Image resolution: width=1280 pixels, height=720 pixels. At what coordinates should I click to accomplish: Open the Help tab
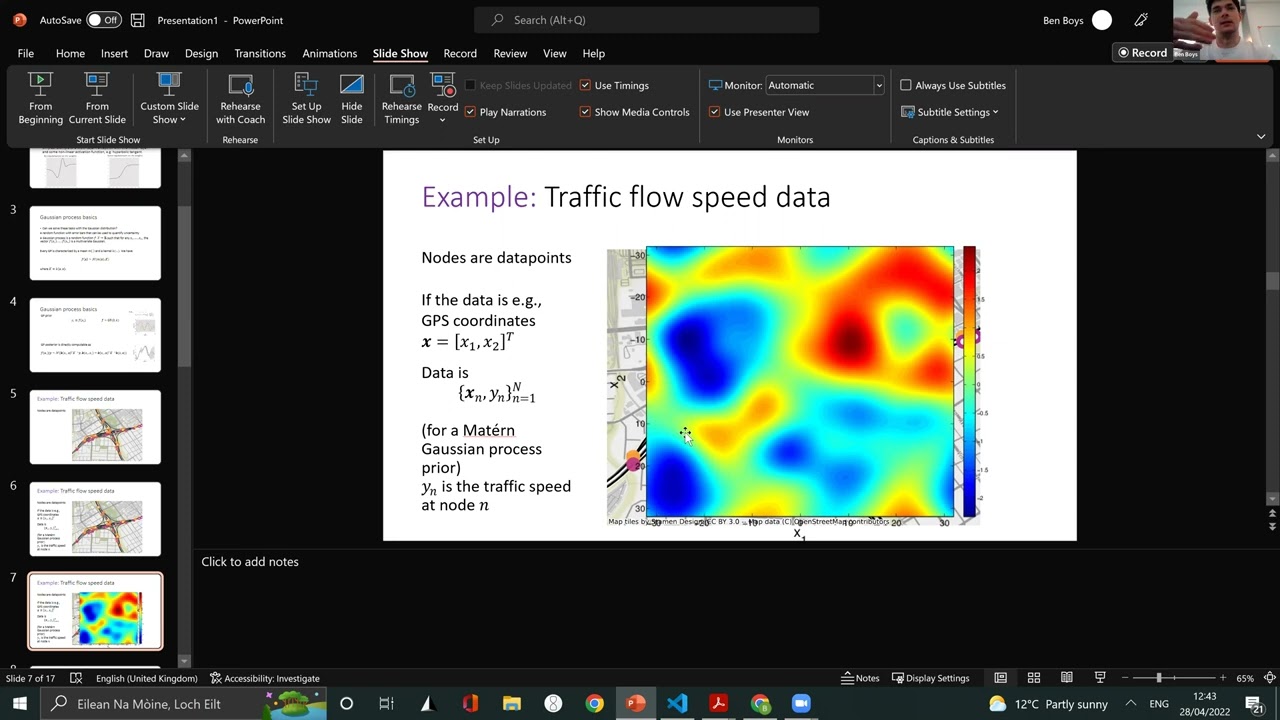[594, 53]
